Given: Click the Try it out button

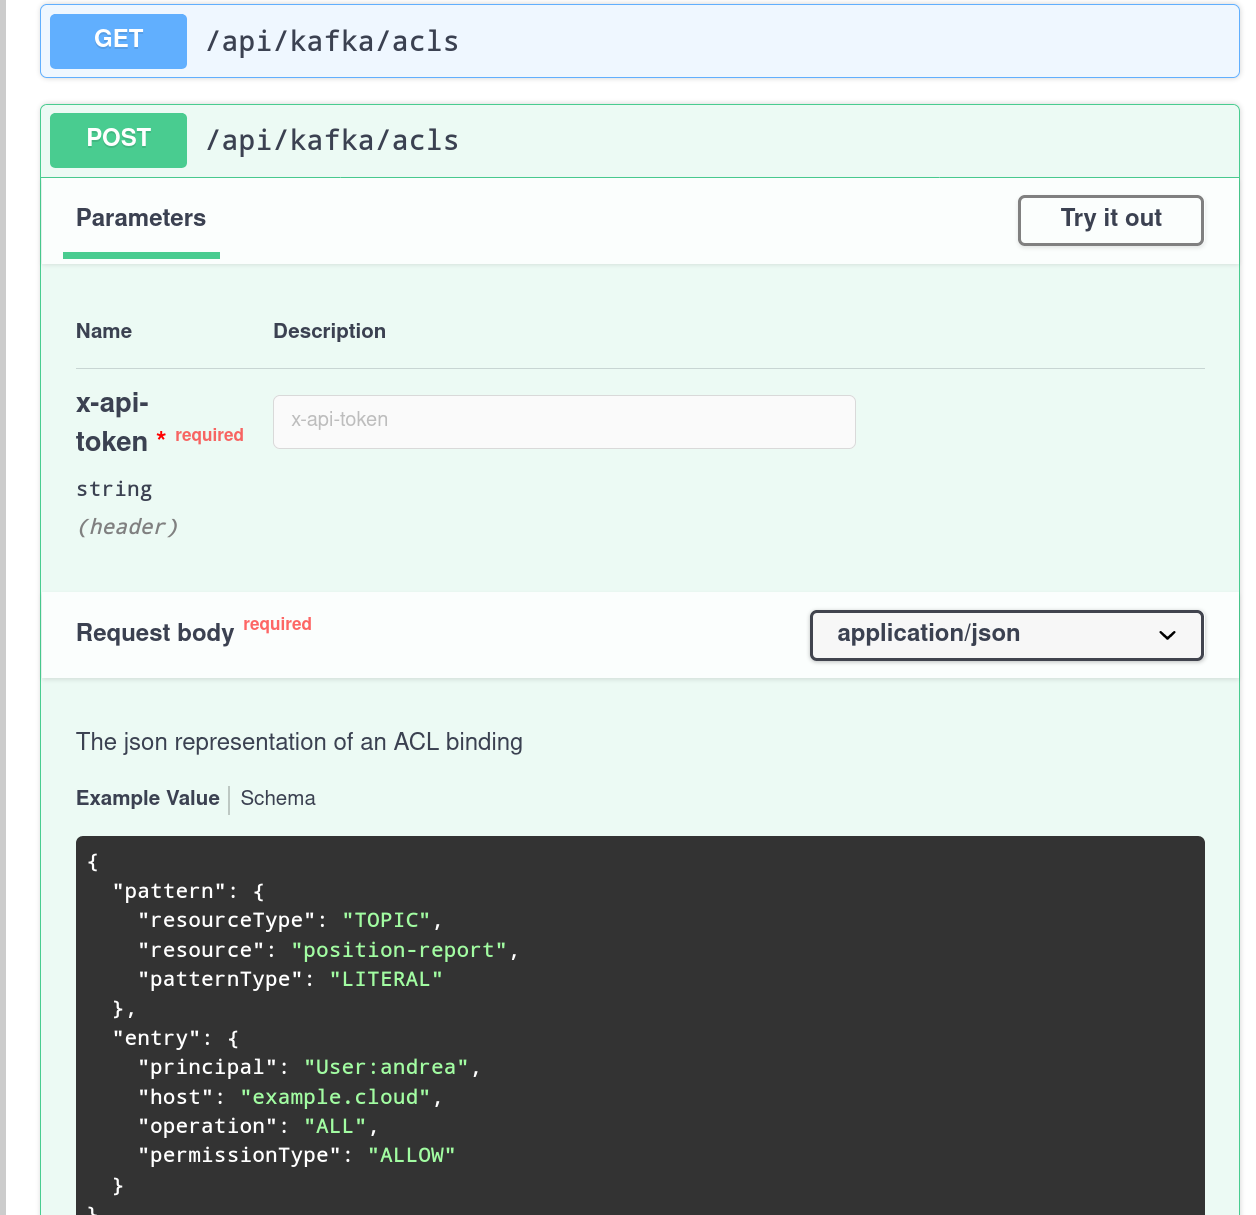Looking at the screenshot, I should (x=1110, y=220).
